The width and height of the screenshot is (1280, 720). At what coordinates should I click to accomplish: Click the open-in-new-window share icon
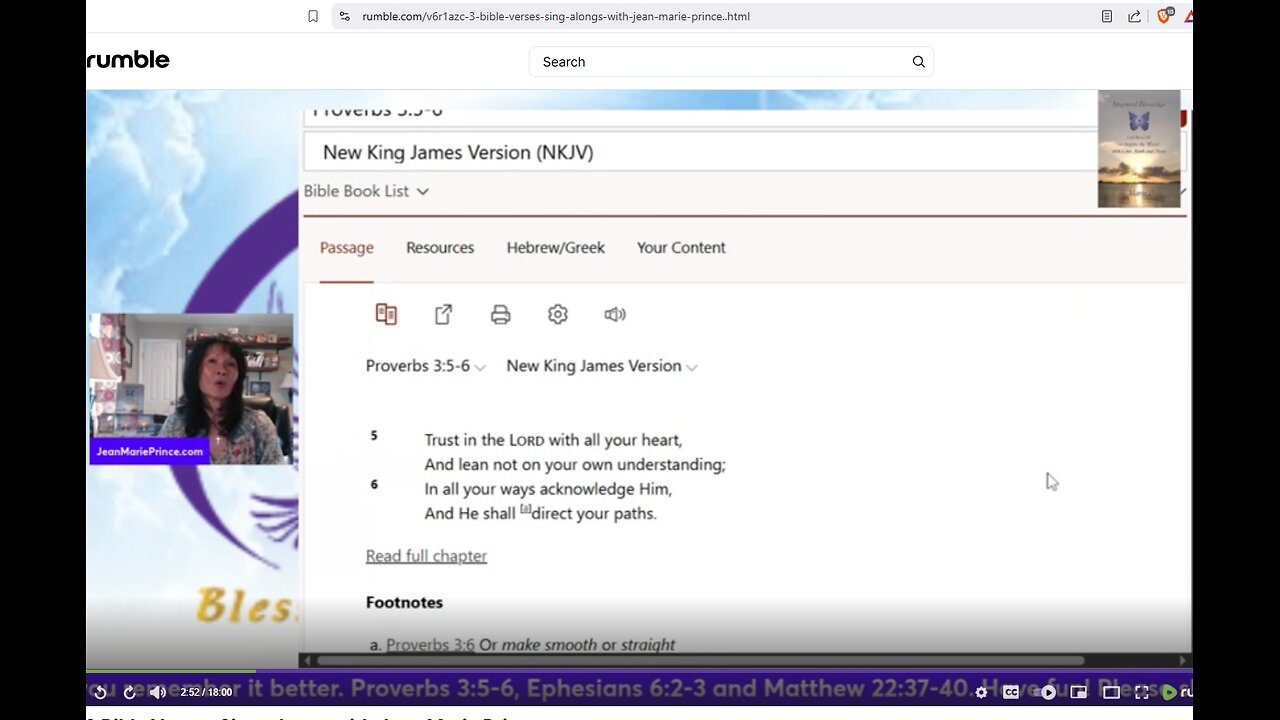tap(443, 314)
